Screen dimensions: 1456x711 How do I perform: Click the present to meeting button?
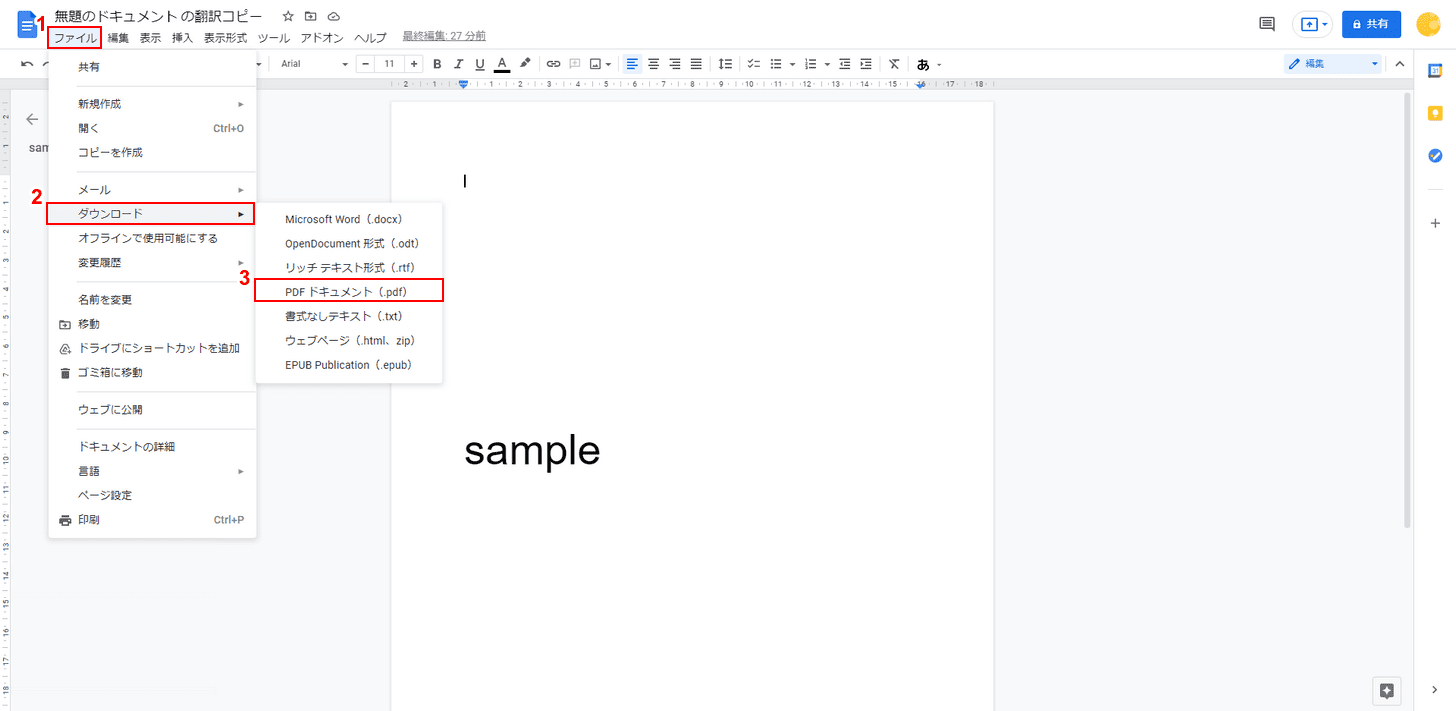1312,24
